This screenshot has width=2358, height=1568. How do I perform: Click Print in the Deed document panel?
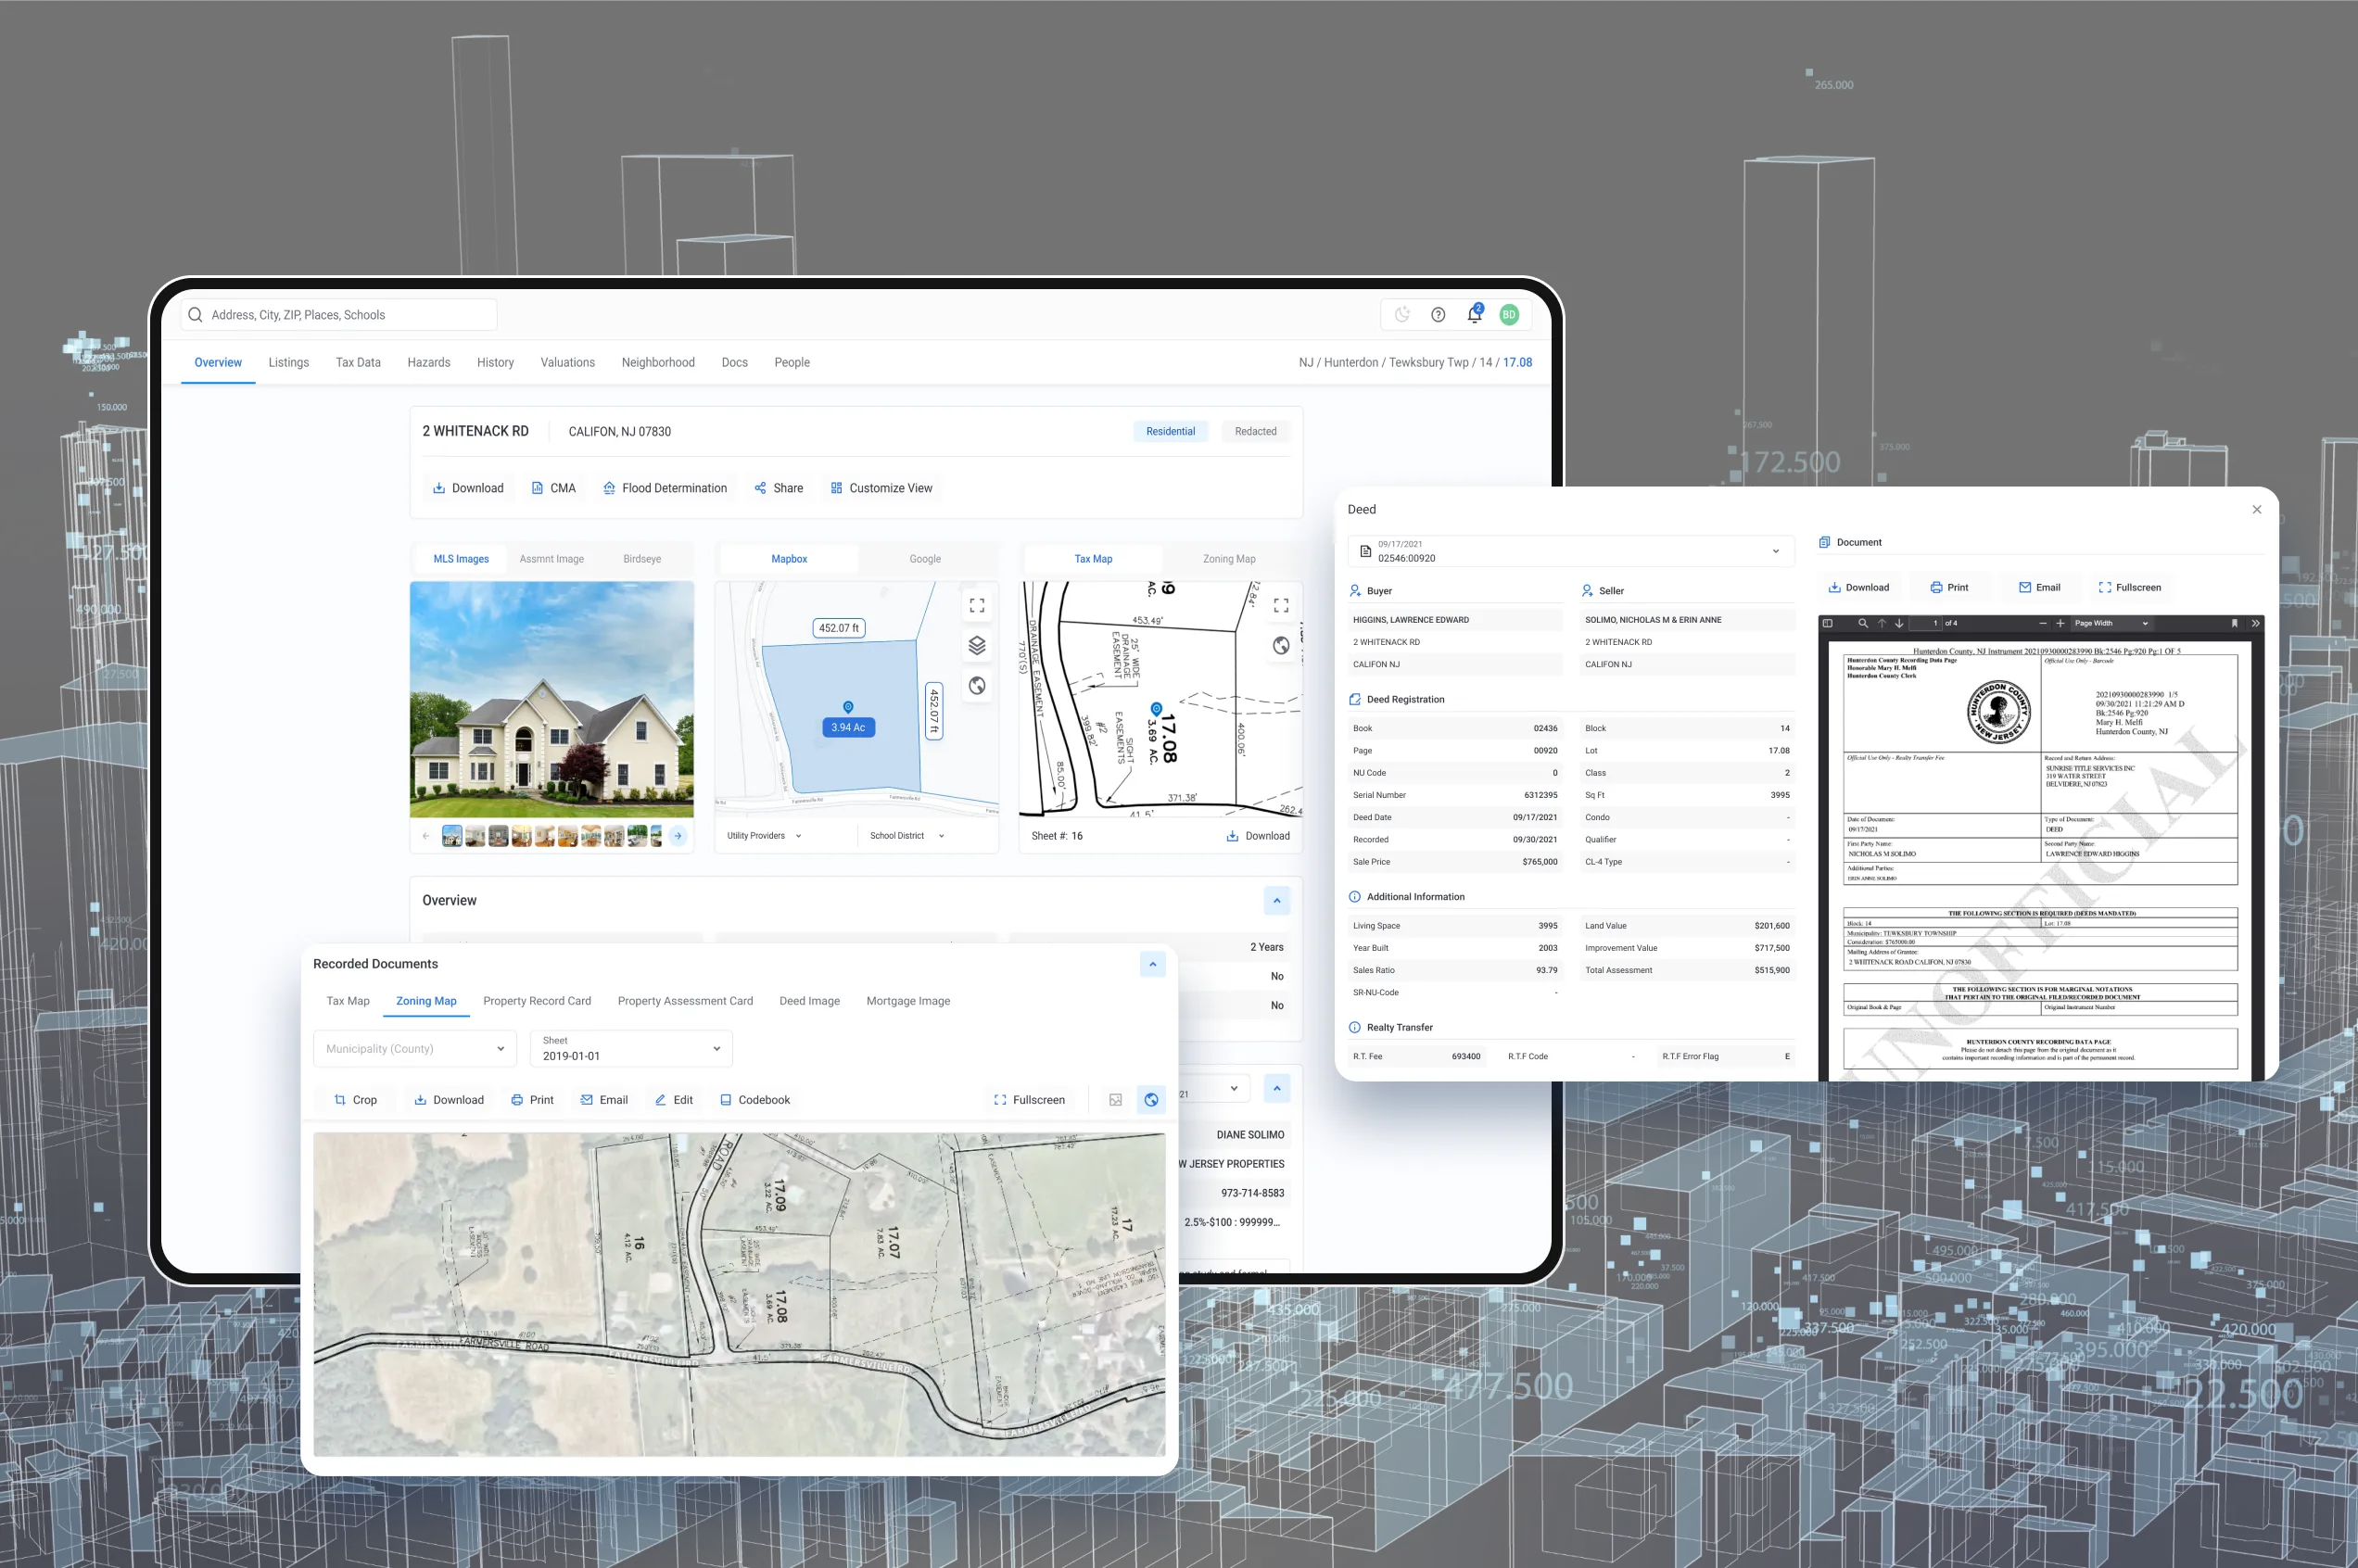[x=1949, y=588]
